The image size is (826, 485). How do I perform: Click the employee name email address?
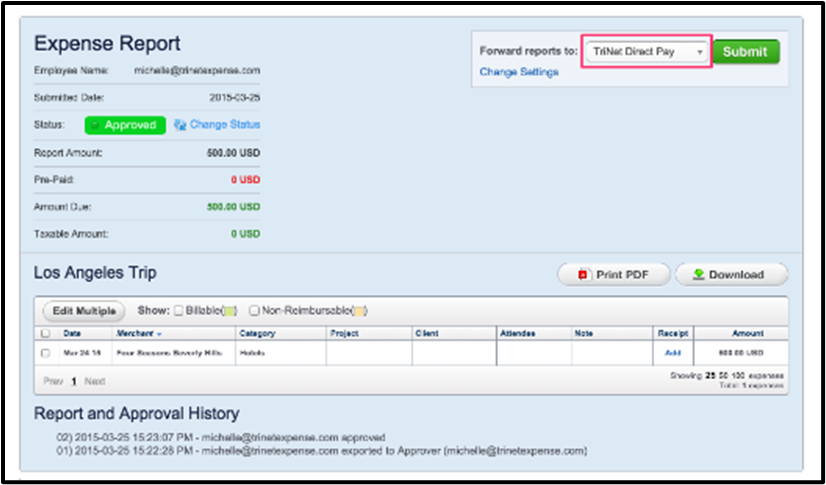pyautogui.click(x=197, y=71)
